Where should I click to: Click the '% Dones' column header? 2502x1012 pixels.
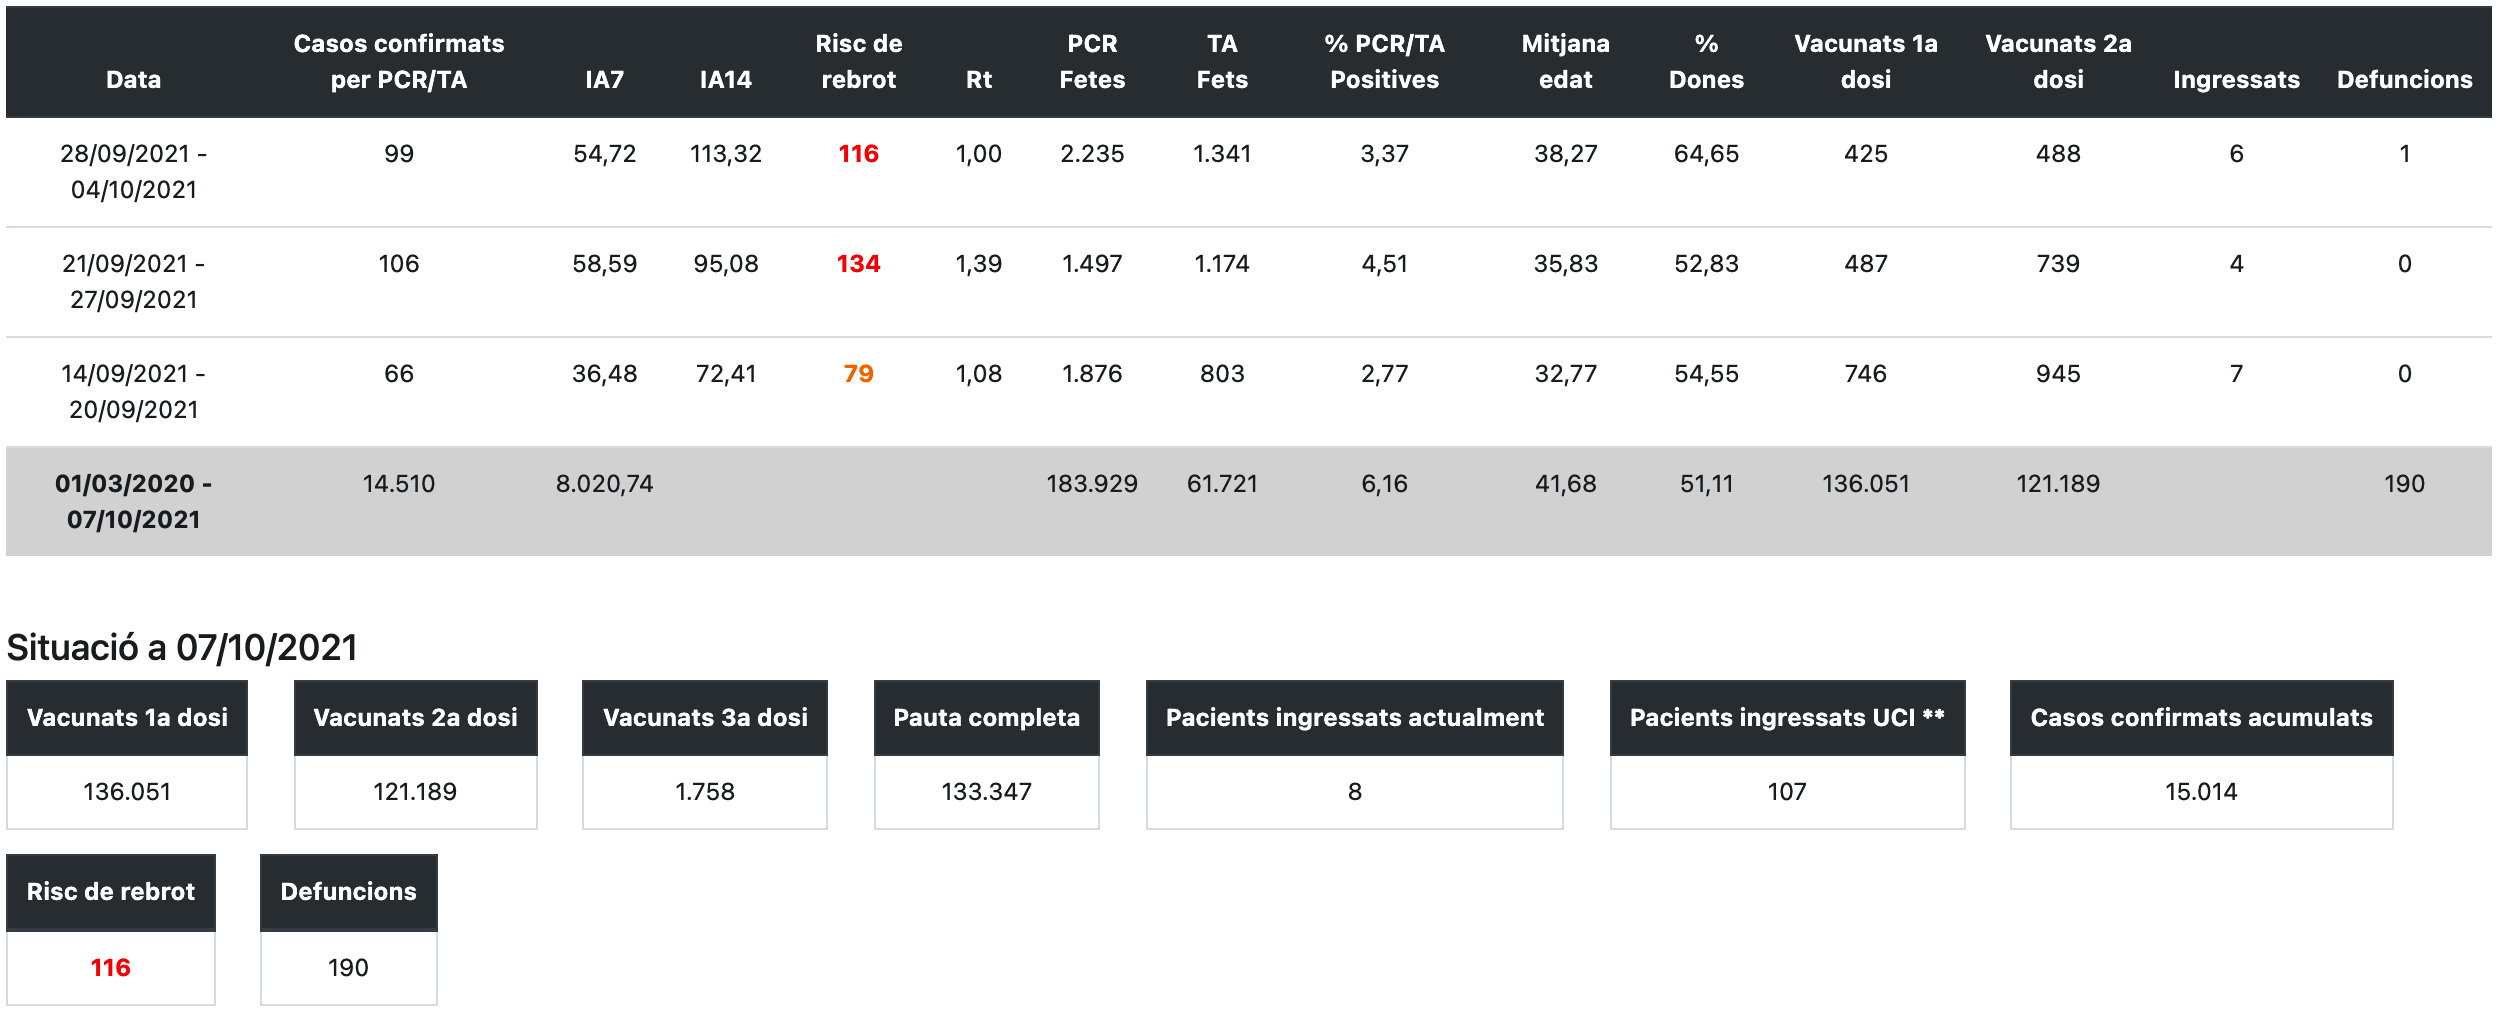point(1706,62)
